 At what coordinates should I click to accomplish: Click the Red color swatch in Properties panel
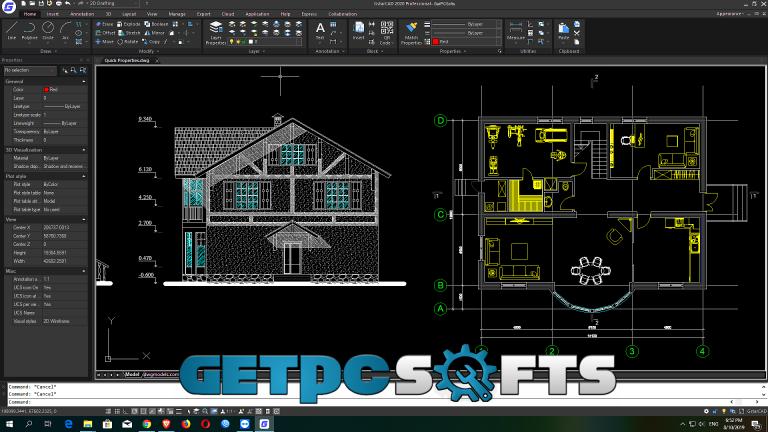pos(46,90)
